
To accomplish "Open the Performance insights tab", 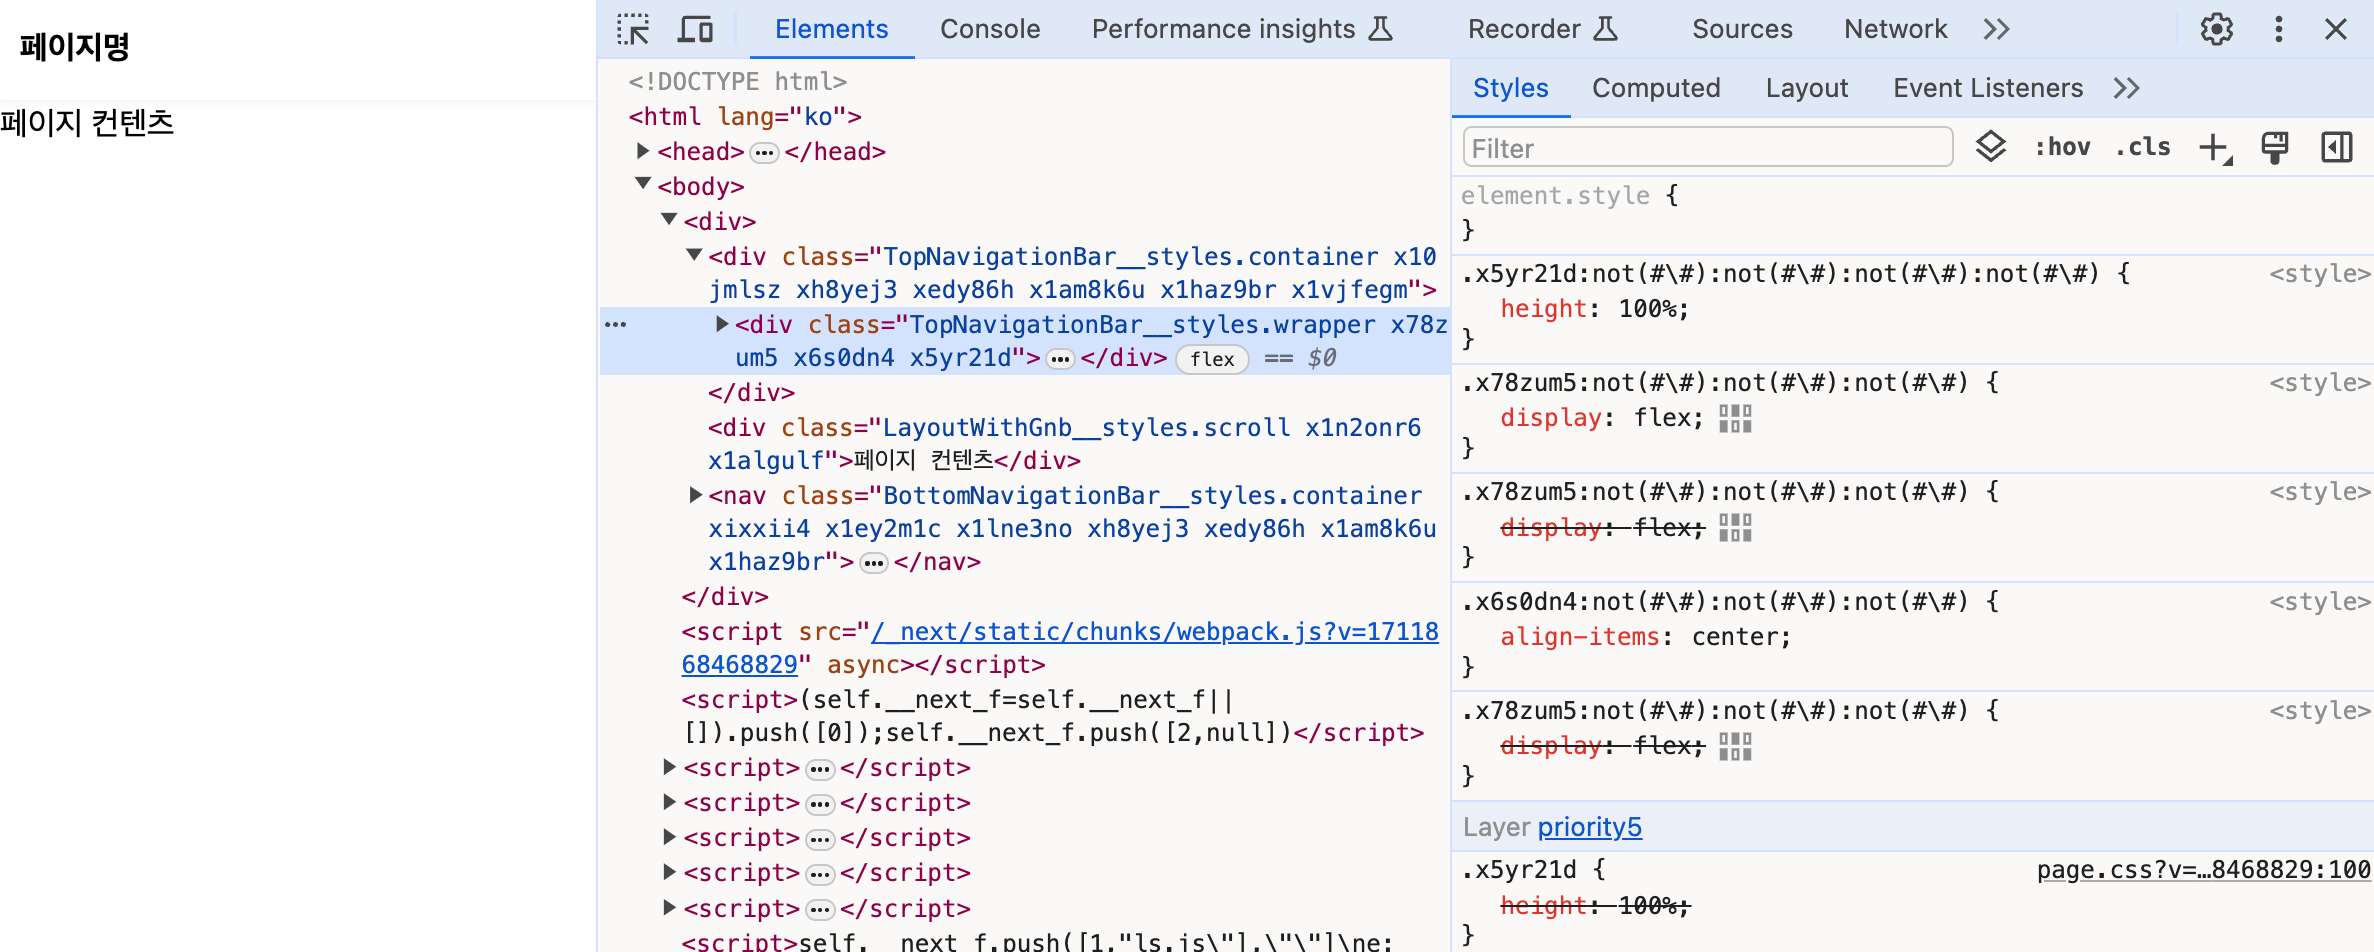I will 1241,29.
